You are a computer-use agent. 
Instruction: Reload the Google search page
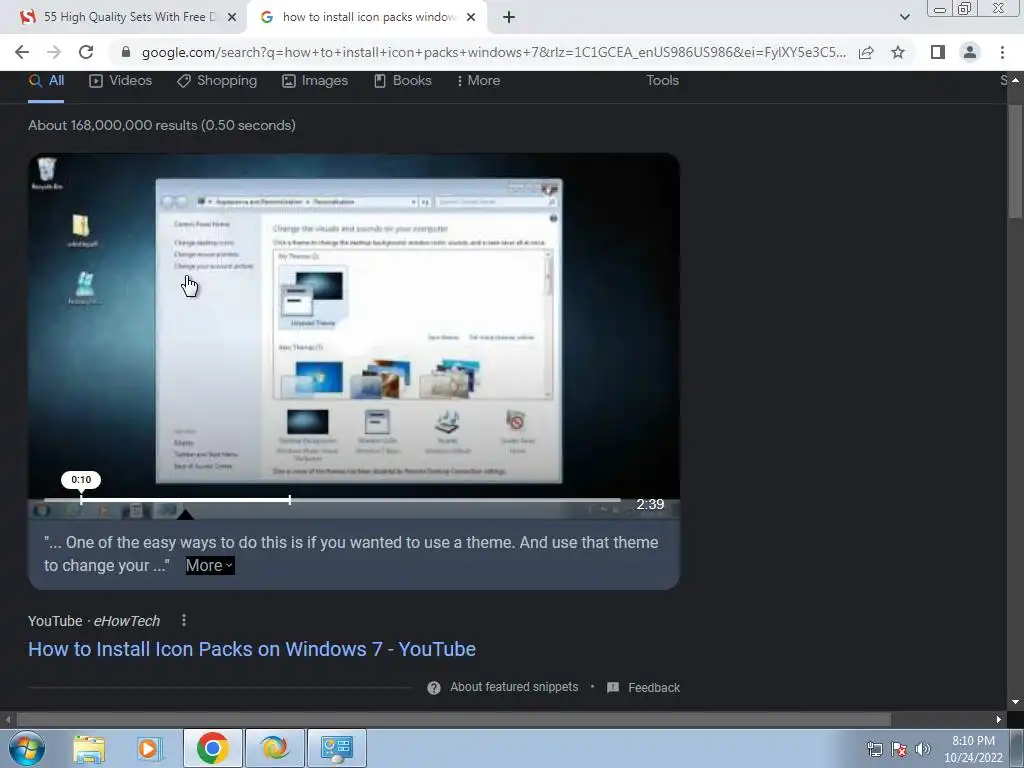tap(86, 52)
